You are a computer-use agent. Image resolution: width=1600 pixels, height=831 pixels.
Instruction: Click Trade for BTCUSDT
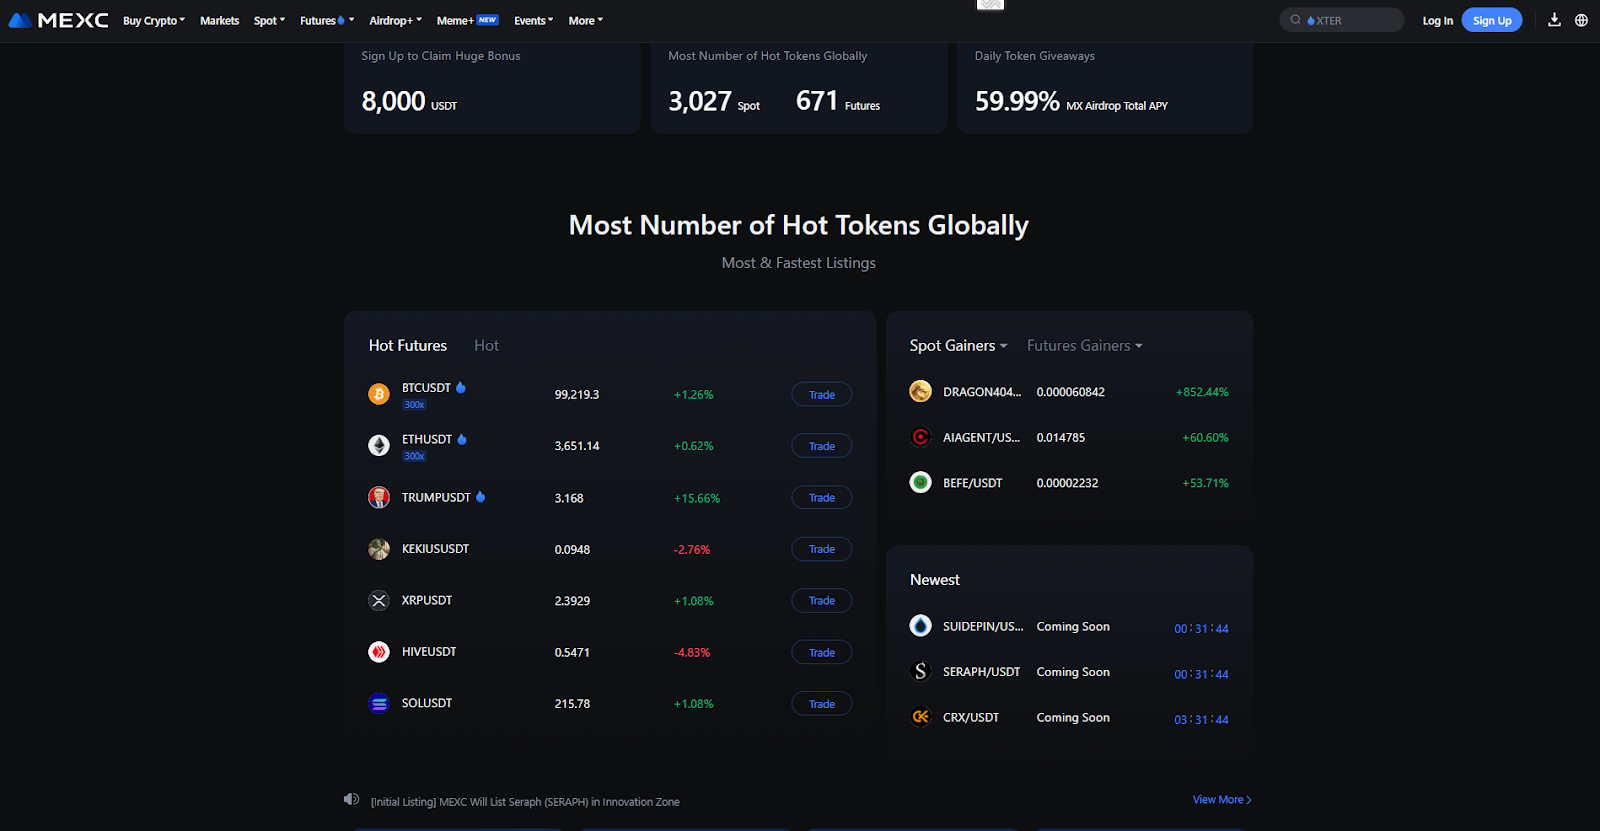(x=822, y=394)
